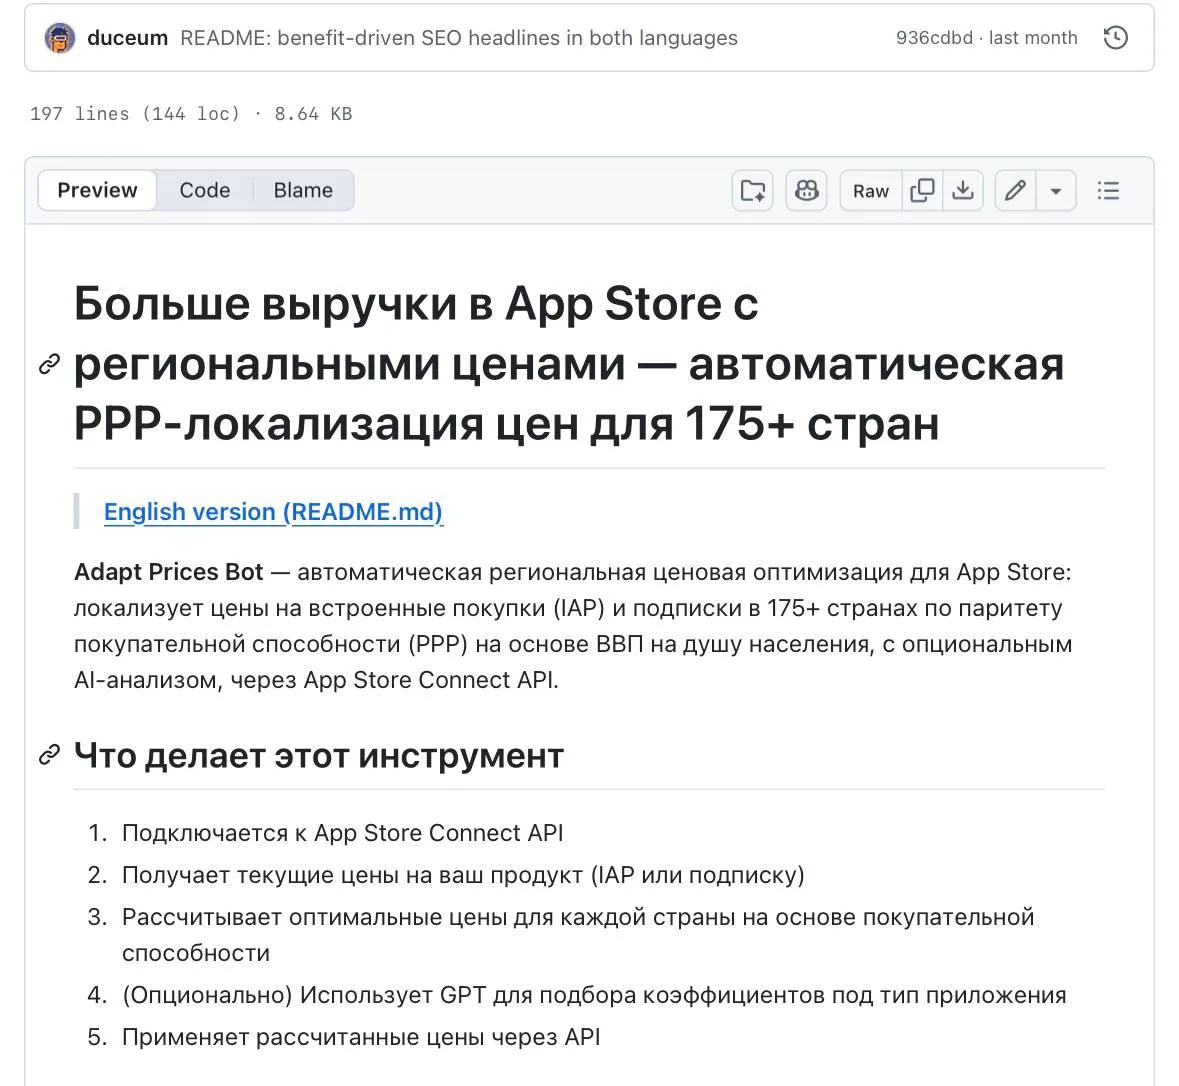Open commit hash 936cdbd
Image resolution: width=1179 pixels, height=1086 pixels.
coord(934,38)
